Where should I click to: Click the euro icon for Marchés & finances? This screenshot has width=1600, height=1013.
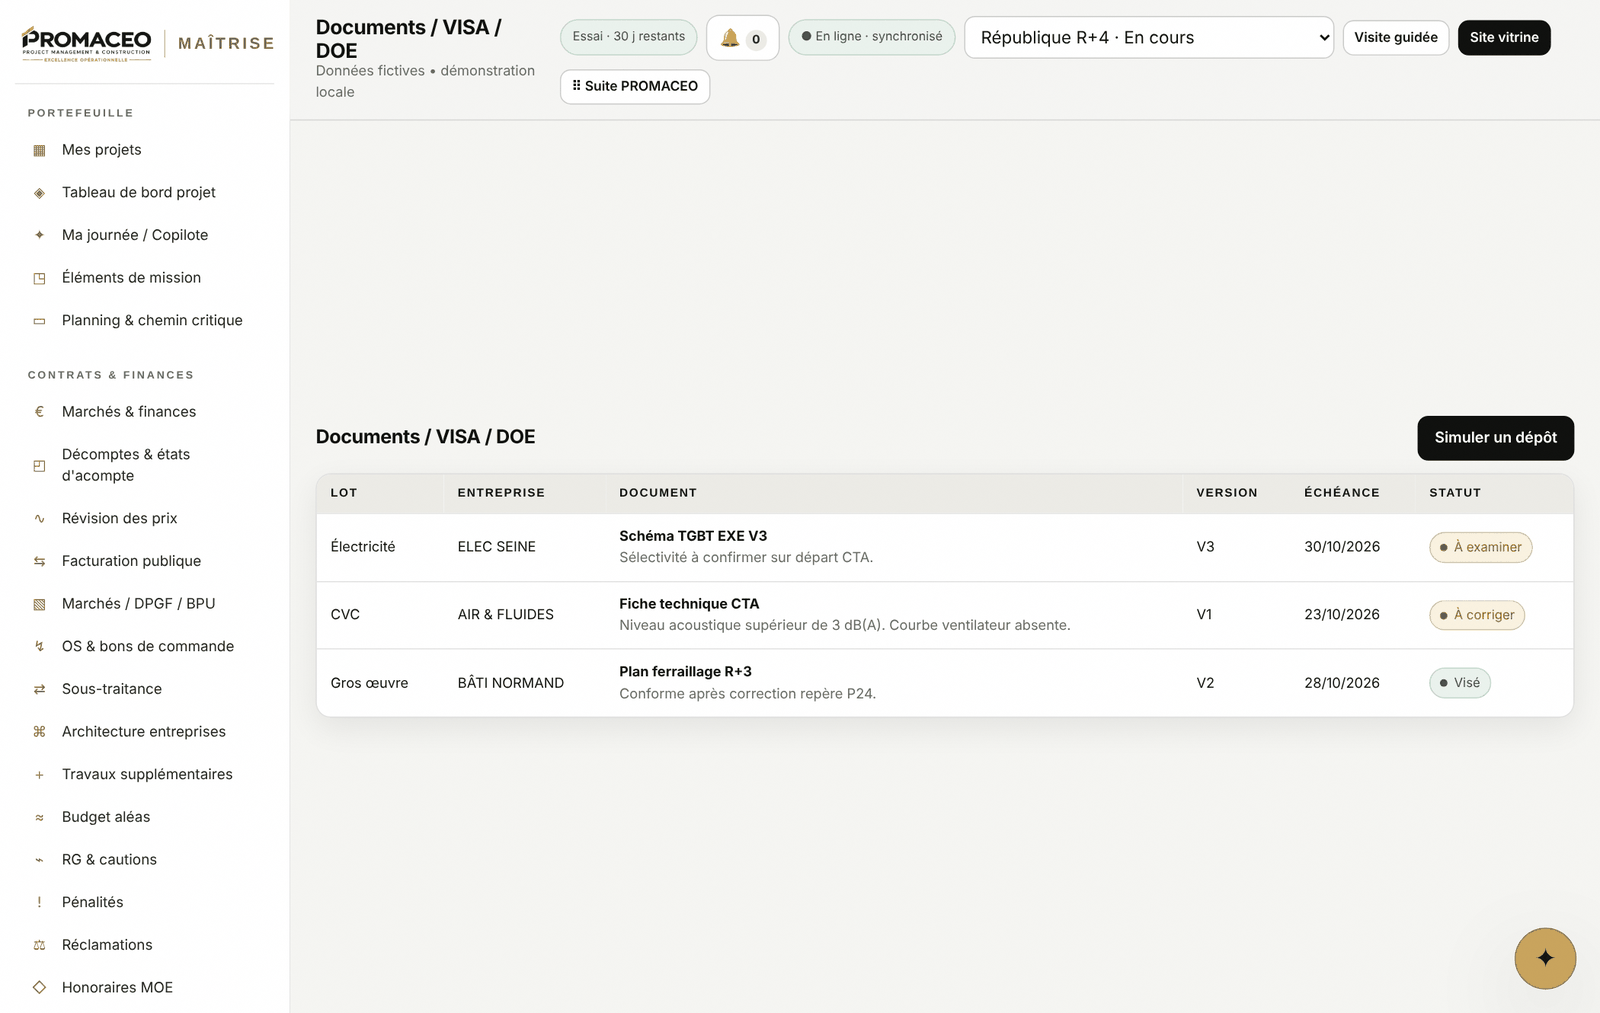[x=39, y=412]
